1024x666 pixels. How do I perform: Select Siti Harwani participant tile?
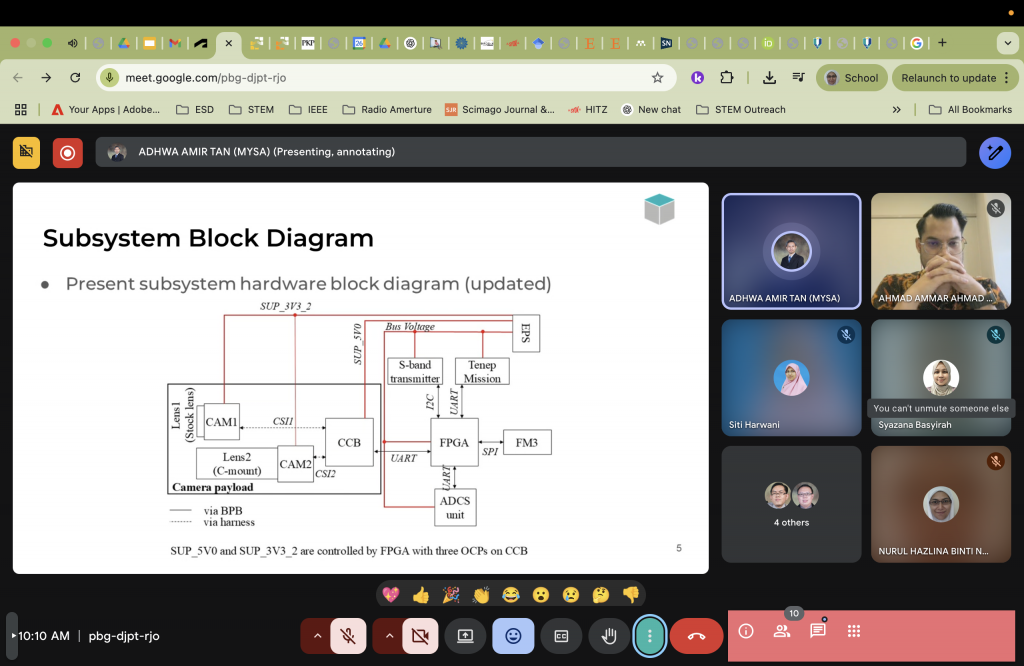tap(792, 377)
